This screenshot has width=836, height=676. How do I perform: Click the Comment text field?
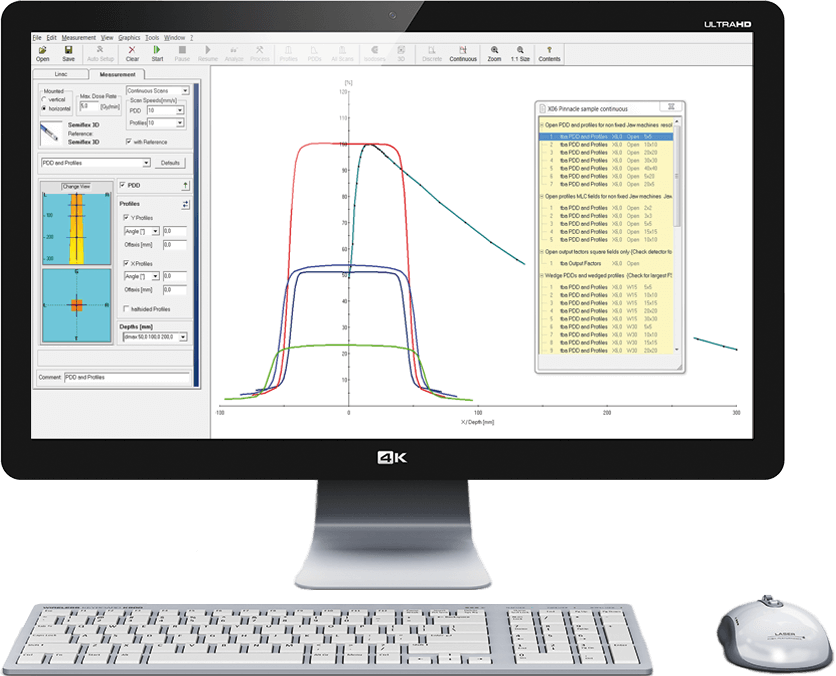tap(126, 378)
